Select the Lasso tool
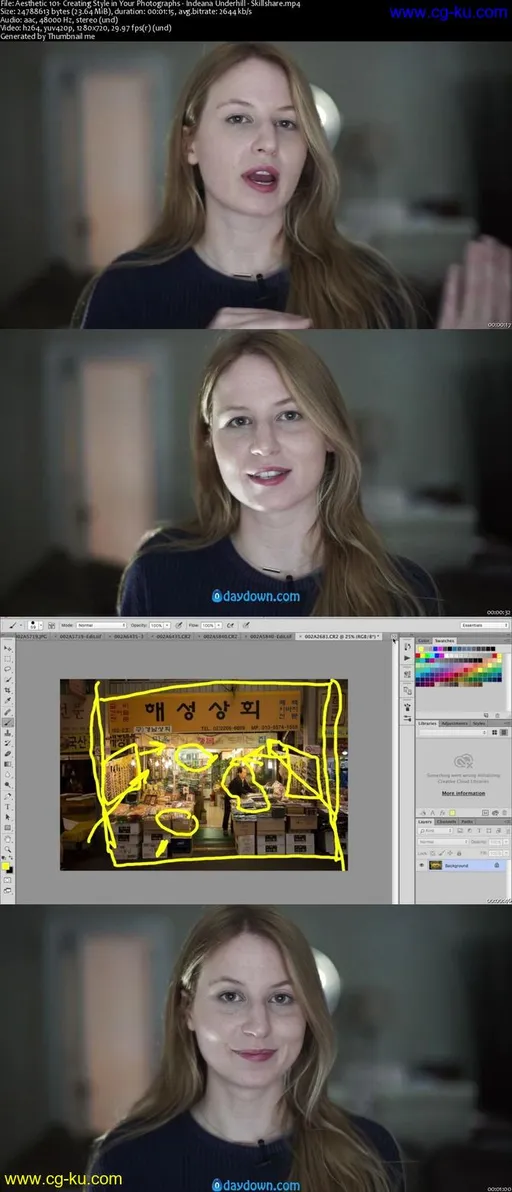 point(8,669)
